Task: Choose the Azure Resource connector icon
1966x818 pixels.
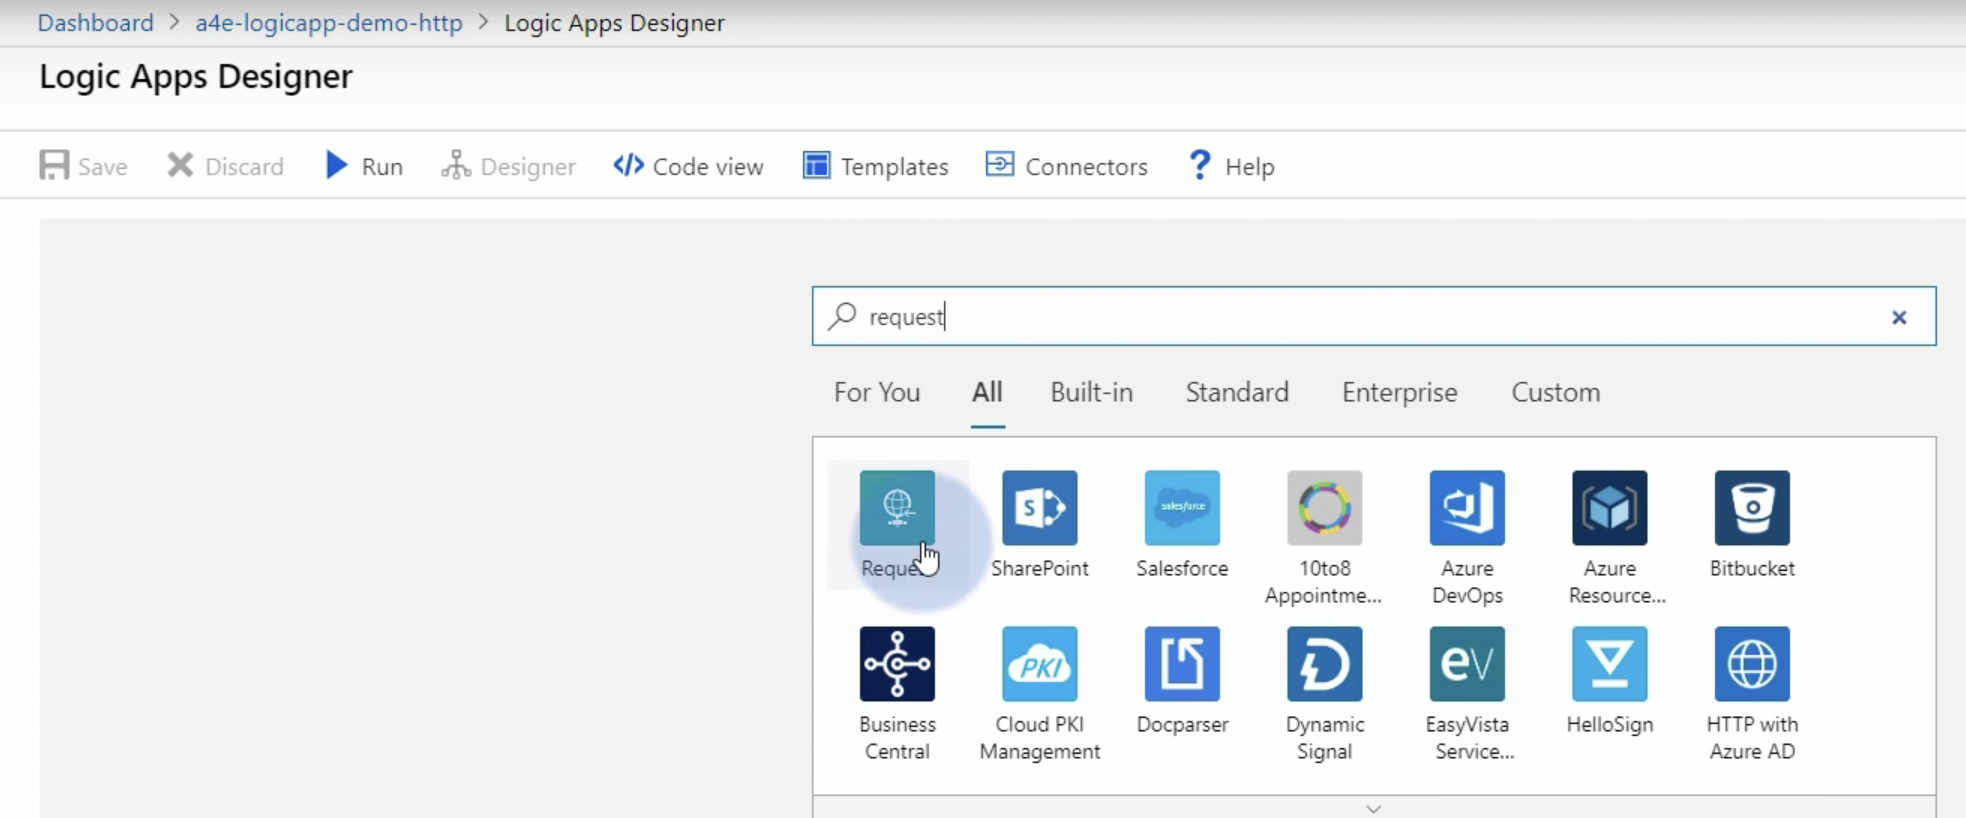Action: click(1610, 508)
